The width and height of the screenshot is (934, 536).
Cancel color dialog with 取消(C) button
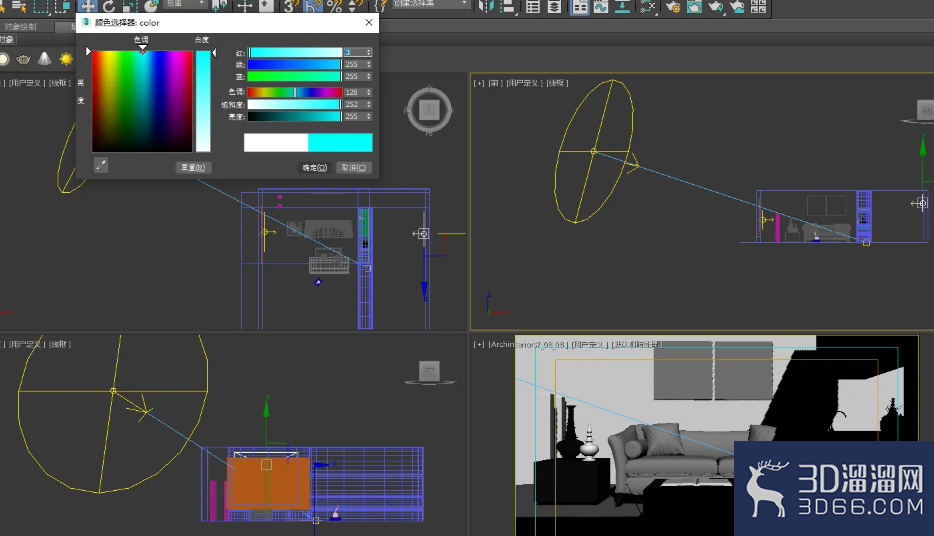(354, 167)
